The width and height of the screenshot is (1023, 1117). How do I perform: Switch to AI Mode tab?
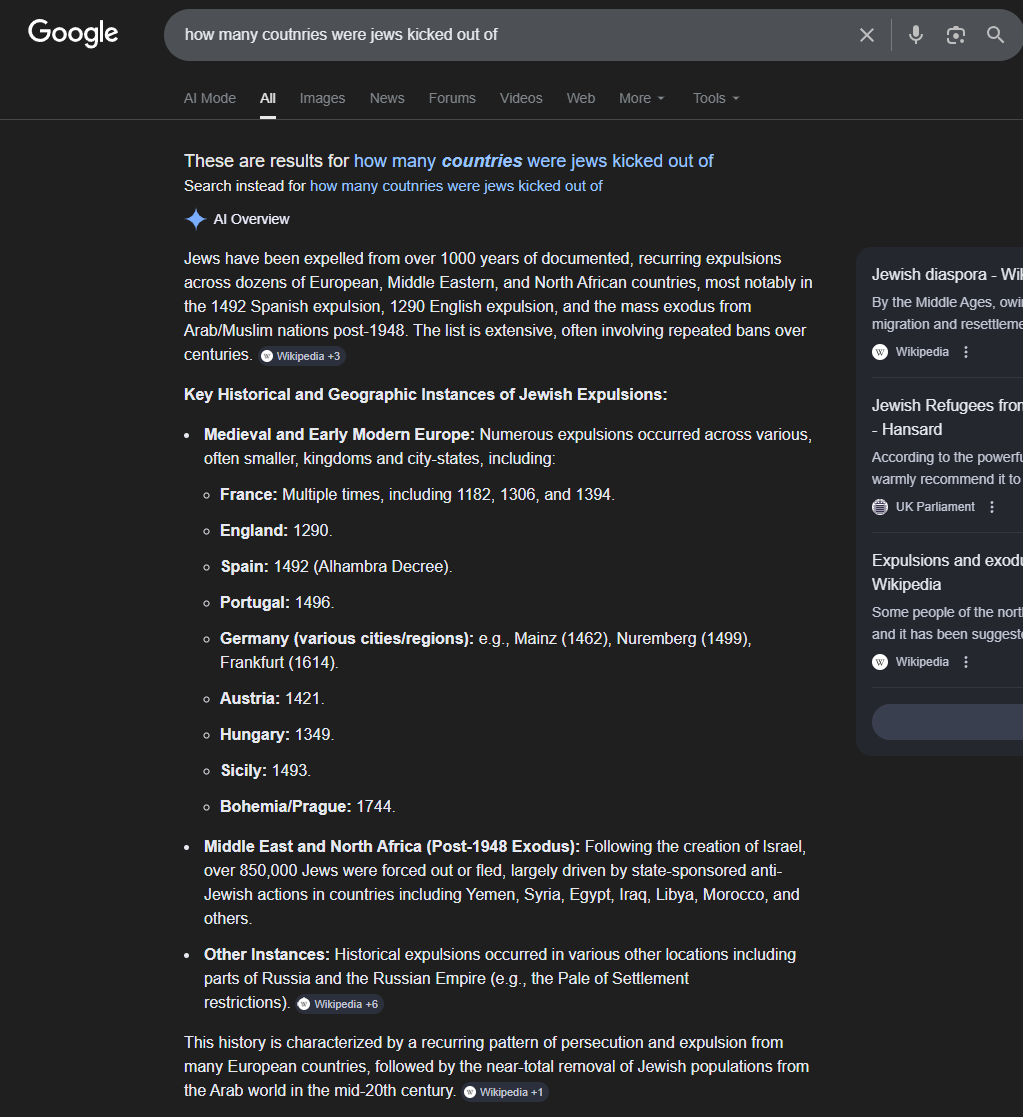click(209, 98)
